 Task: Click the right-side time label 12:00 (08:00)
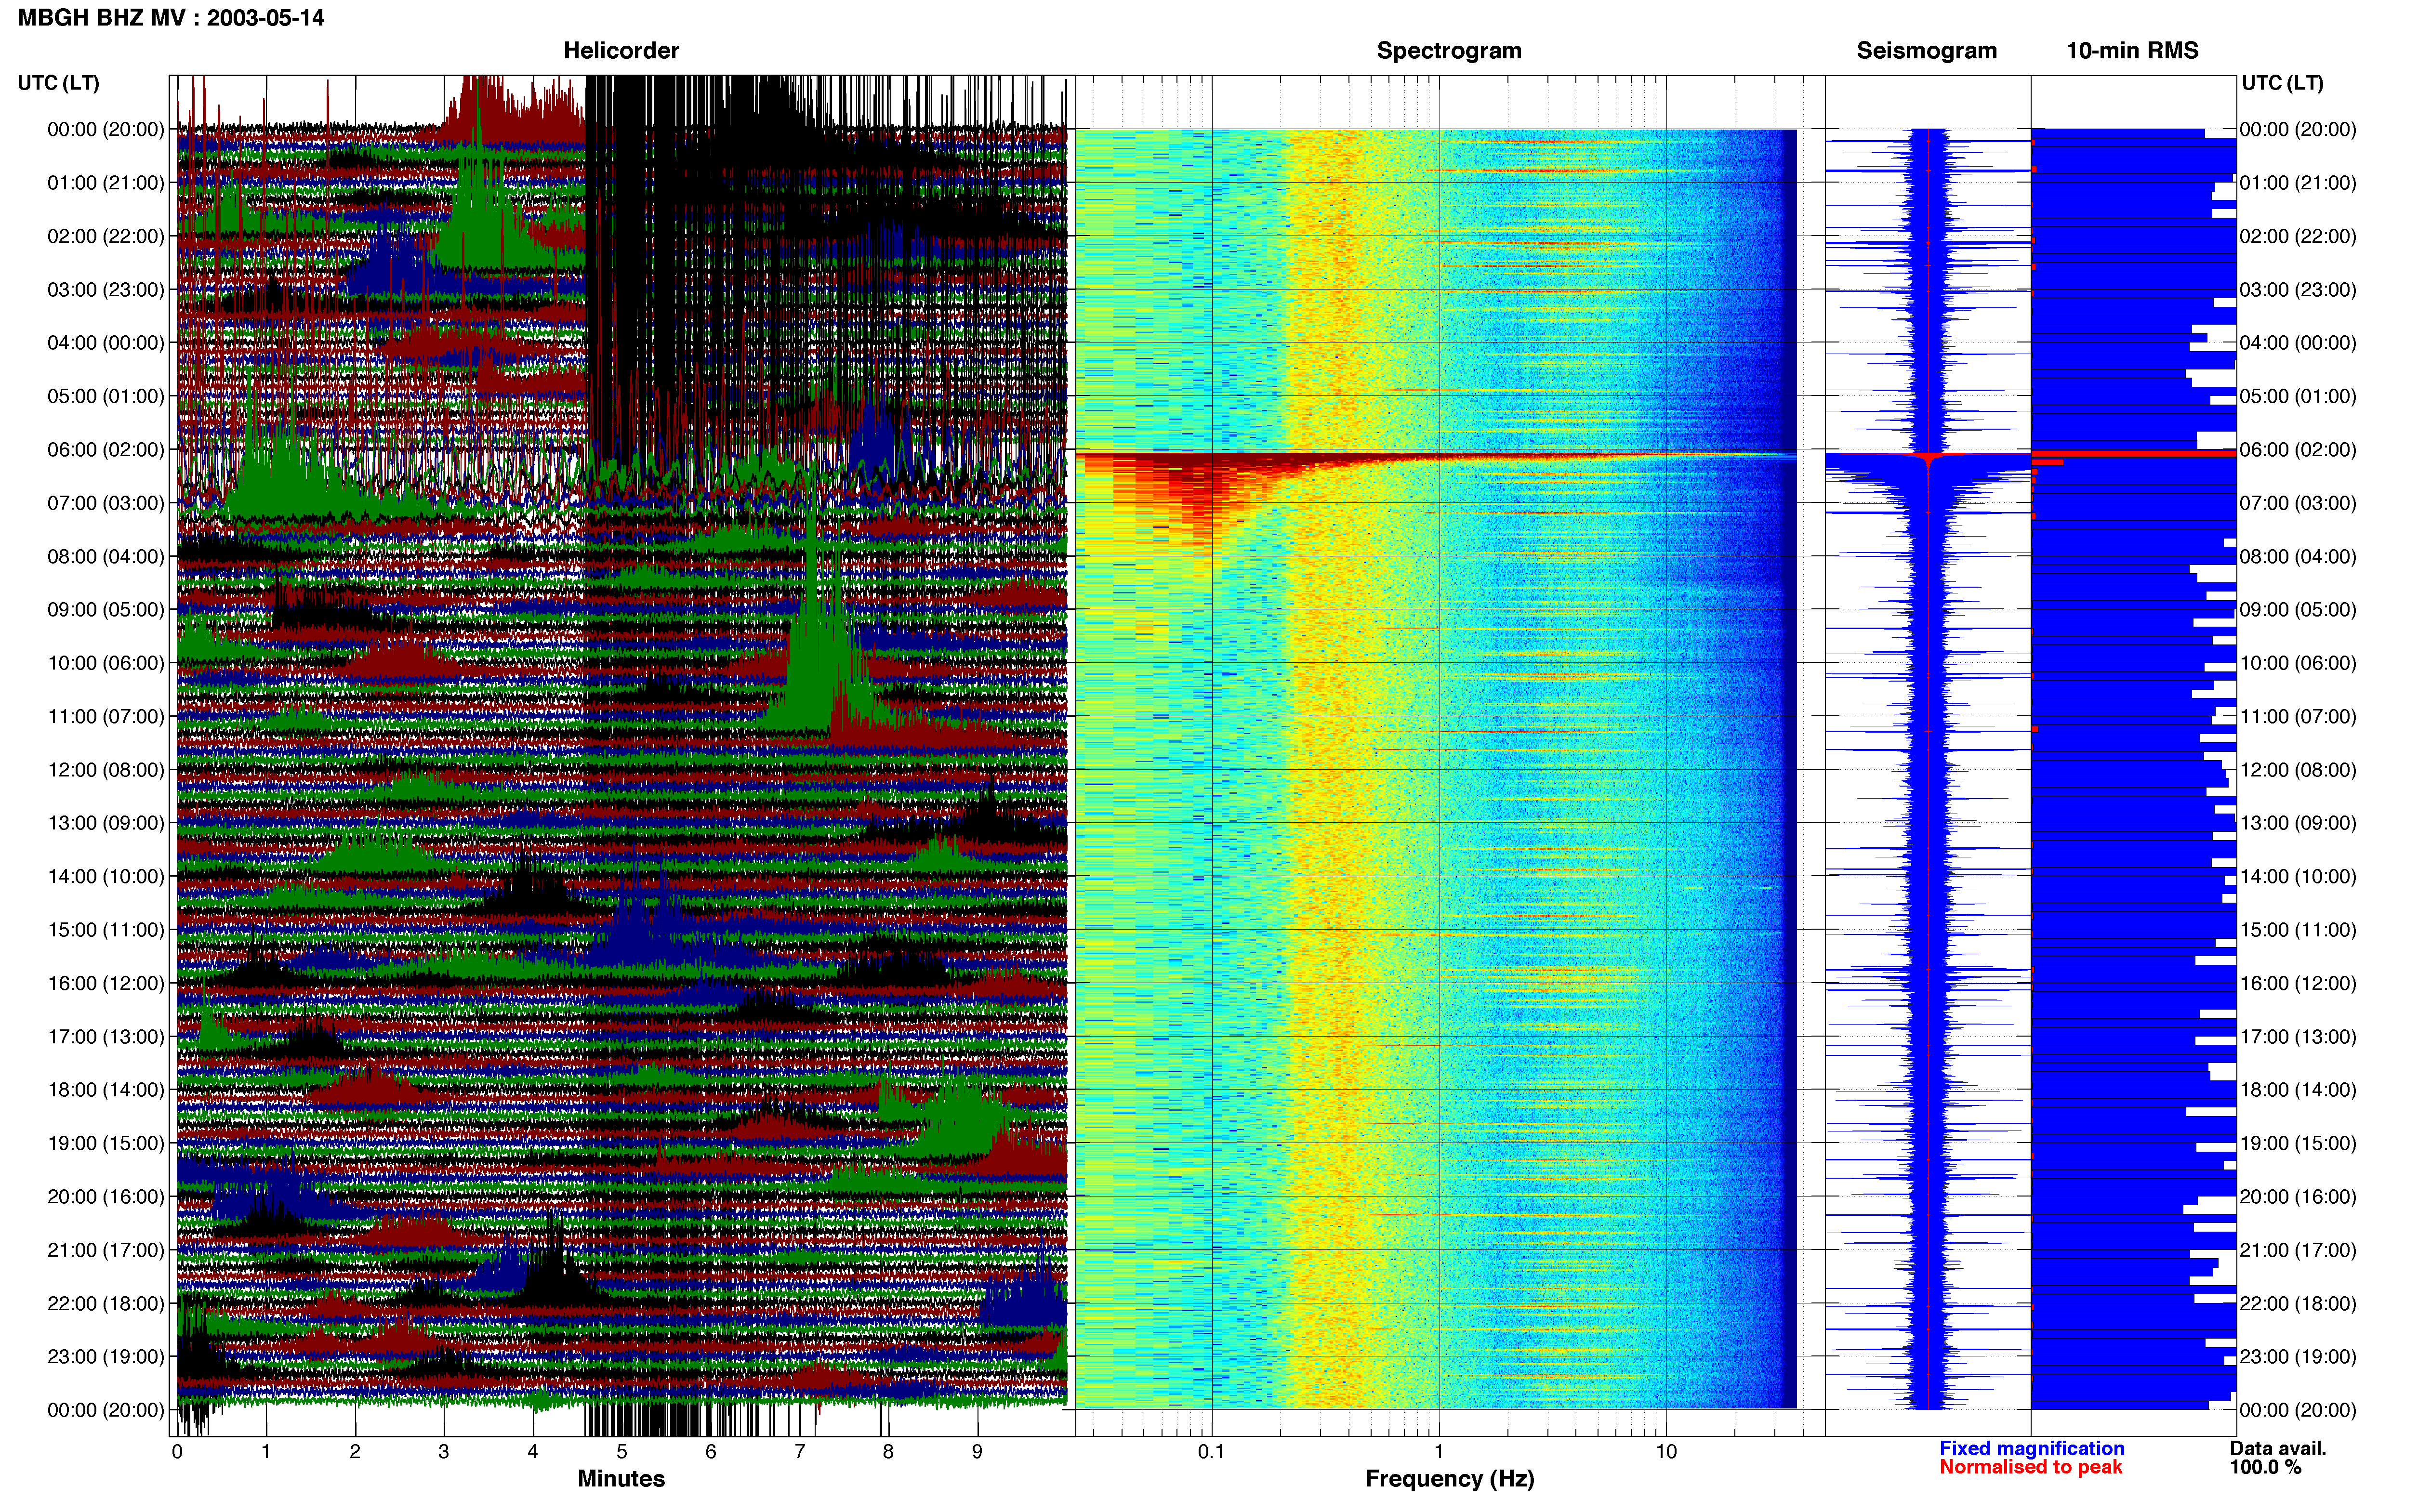pyautogui.click(x=2298, y=770)
